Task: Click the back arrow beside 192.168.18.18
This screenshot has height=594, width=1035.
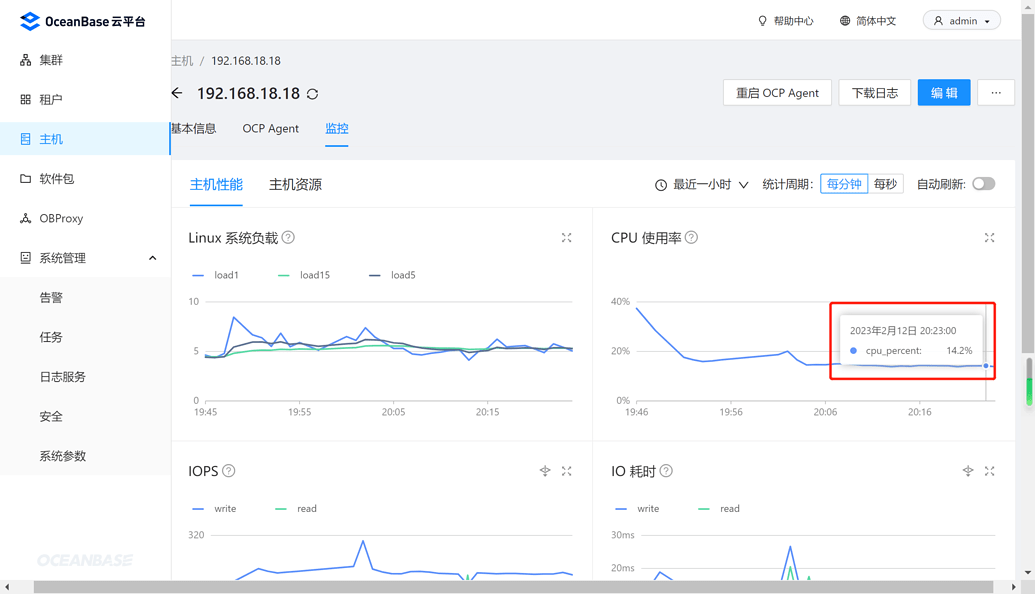Action: click(x=176, y=93)
